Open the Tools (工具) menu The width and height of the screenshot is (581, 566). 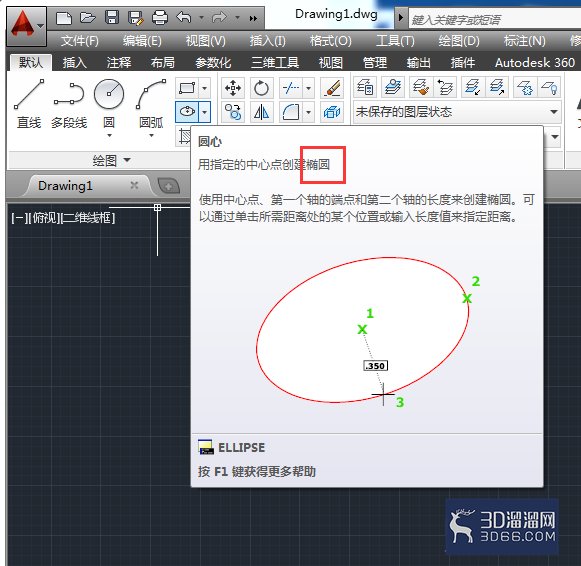click(x=395, y=40)
